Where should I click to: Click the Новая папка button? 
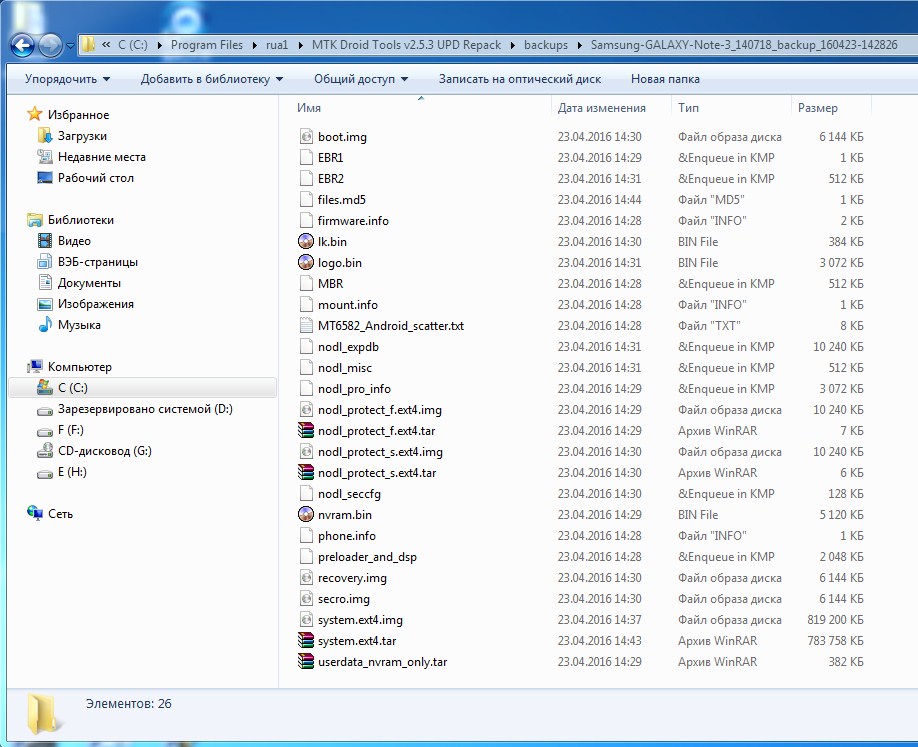[665, 79]
